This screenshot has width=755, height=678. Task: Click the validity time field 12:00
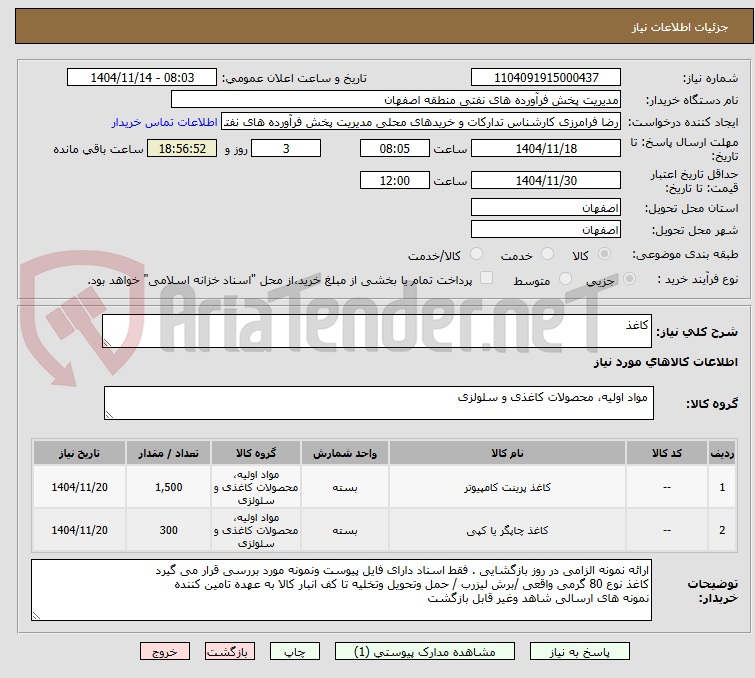pyautogui.click(x=394, y=181)
